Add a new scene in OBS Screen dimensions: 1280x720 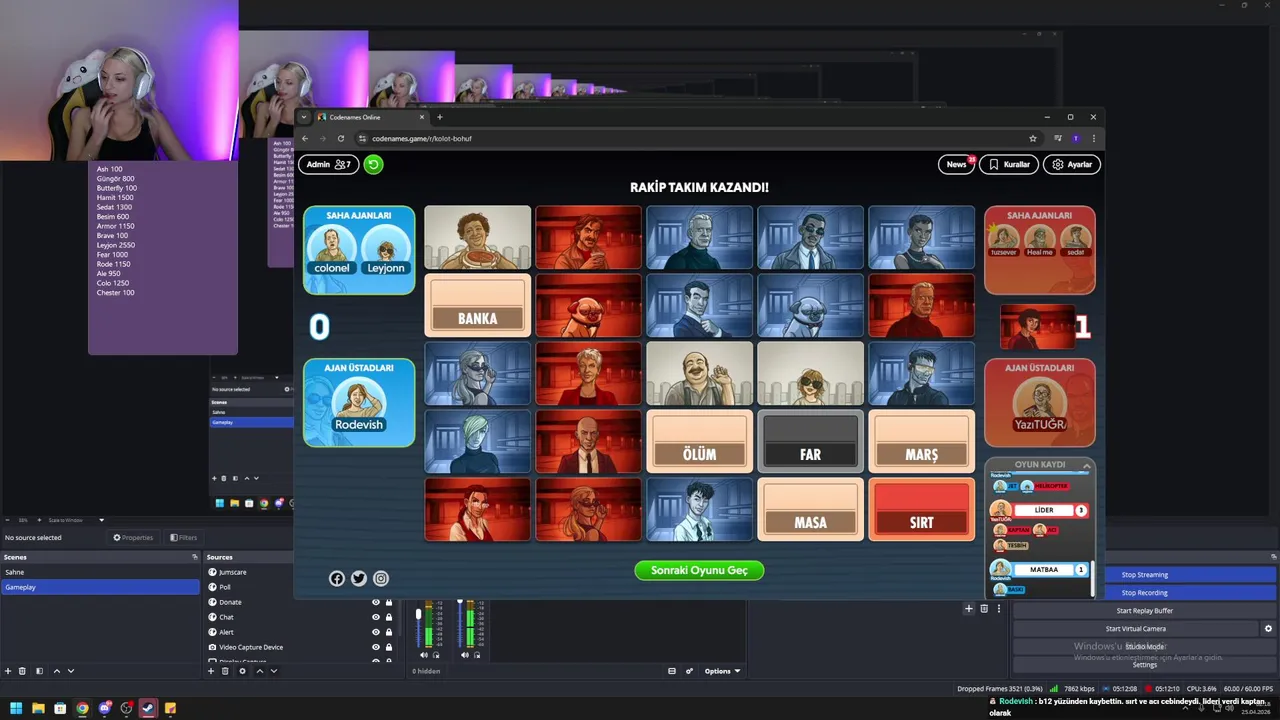coord(8,671)
